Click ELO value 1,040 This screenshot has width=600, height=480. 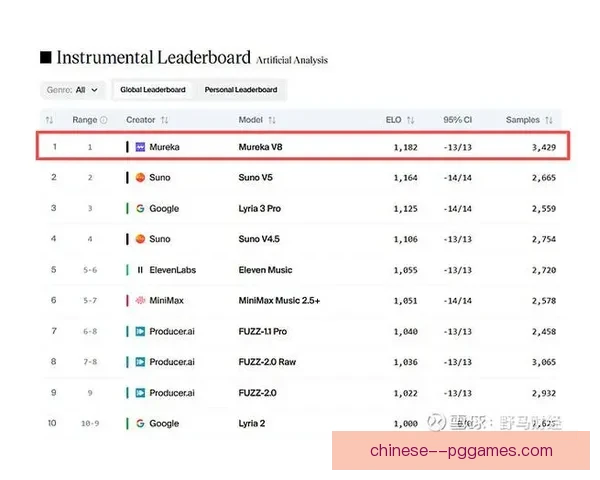(x=406, y=332)
